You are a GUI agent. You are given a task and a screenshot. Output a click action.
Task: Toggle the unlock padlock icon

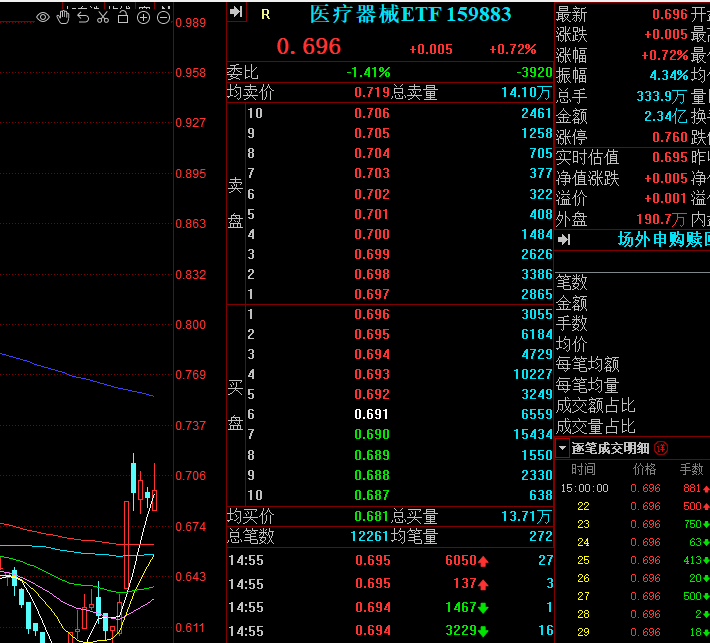[123, 17]
